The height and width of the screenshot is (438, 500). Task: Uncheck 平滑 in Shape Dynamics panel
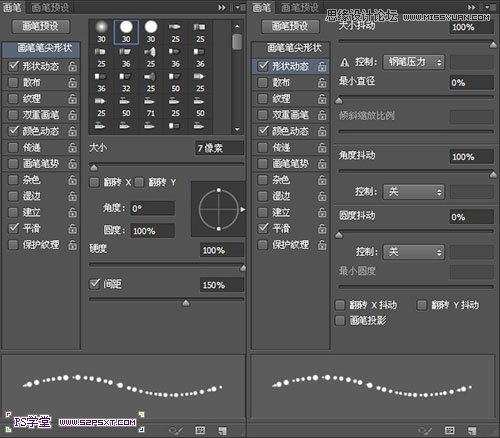(263, 228)
